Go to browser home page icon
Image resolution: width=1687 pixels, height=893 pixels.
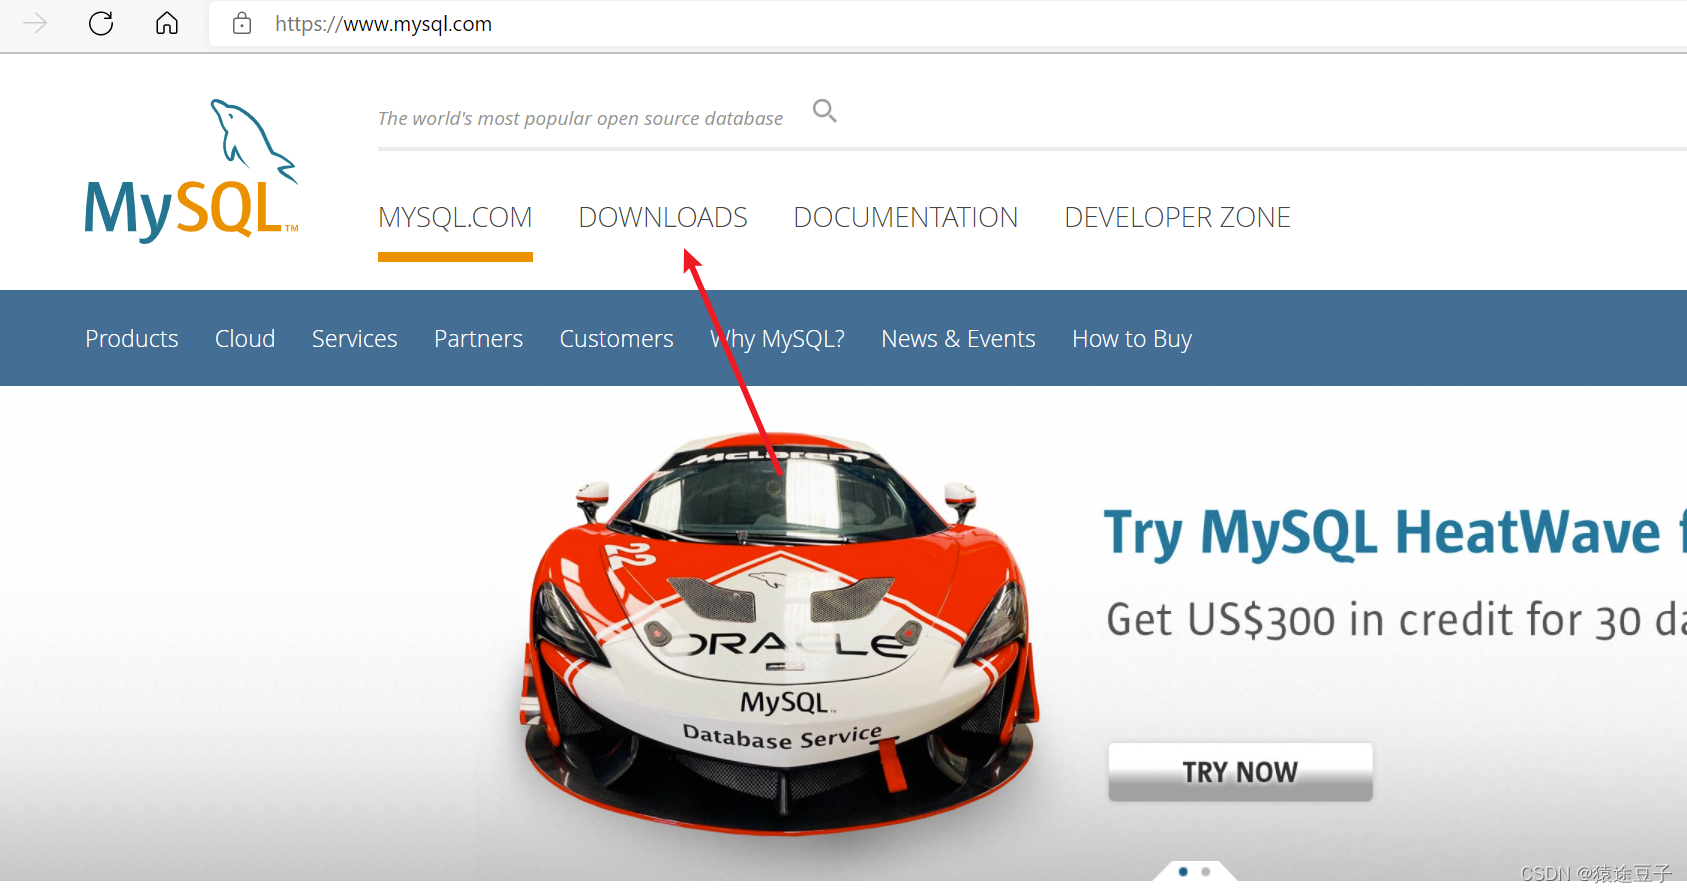167,23
